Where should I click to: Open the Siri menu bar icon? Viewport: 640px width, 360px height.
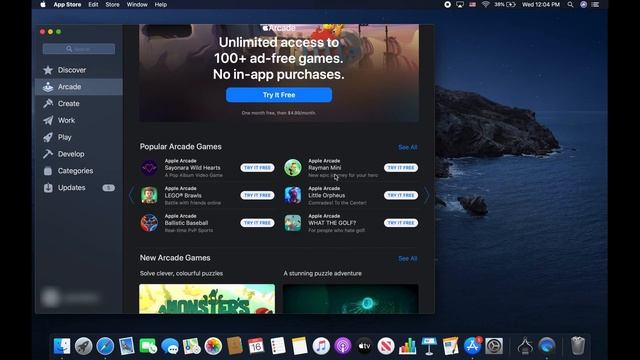[x=584, y=4]
